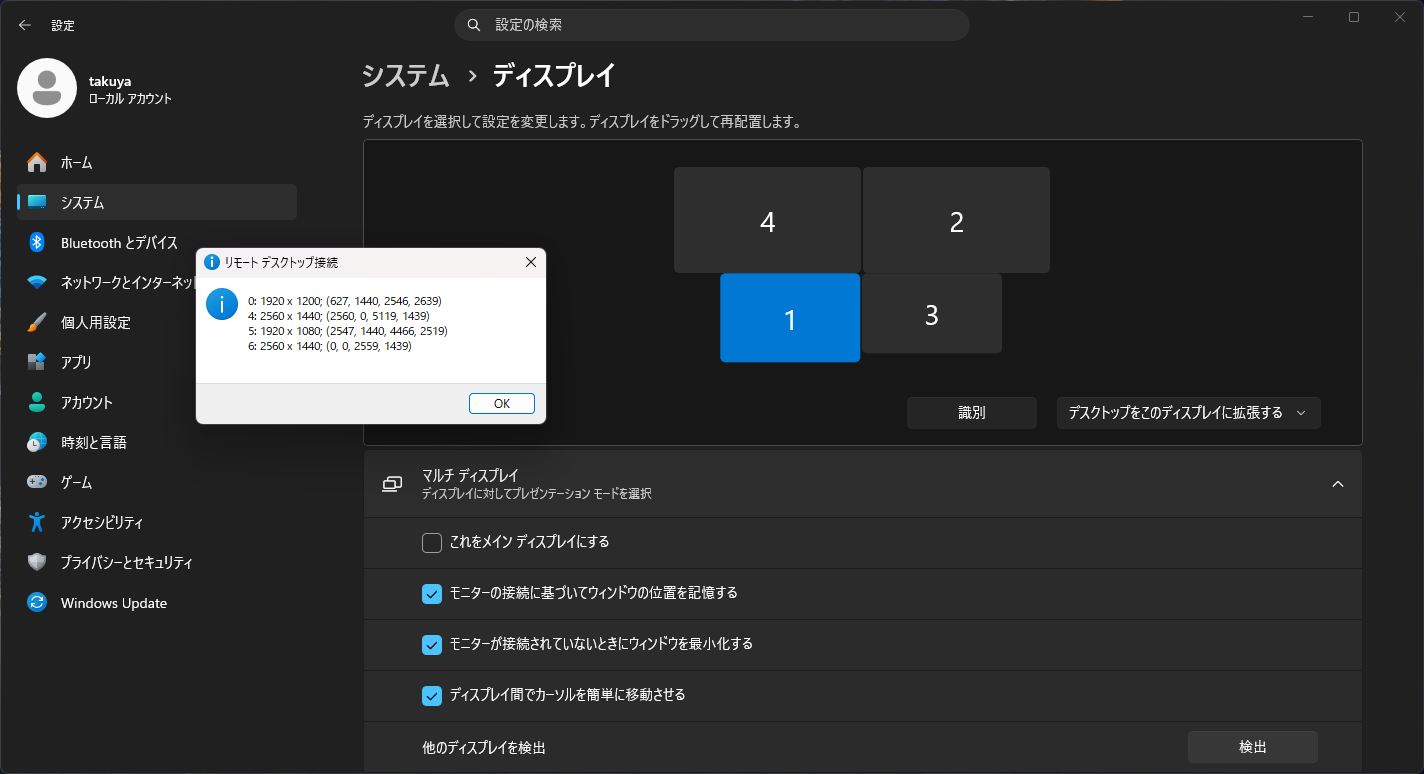1424x774 pixels.
Task: Maximize the Settings window
Action: point(1354,17)
